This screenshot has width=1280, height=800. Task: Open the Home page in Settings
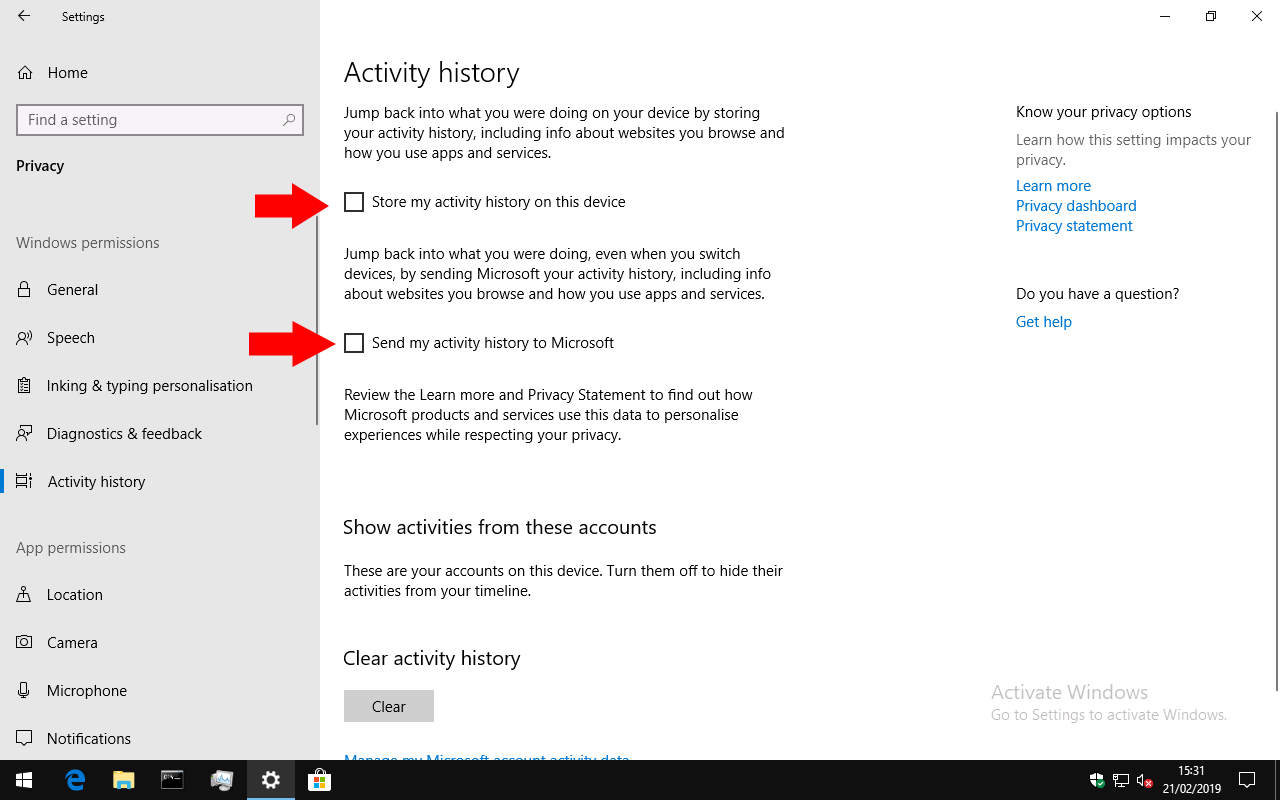160,72
